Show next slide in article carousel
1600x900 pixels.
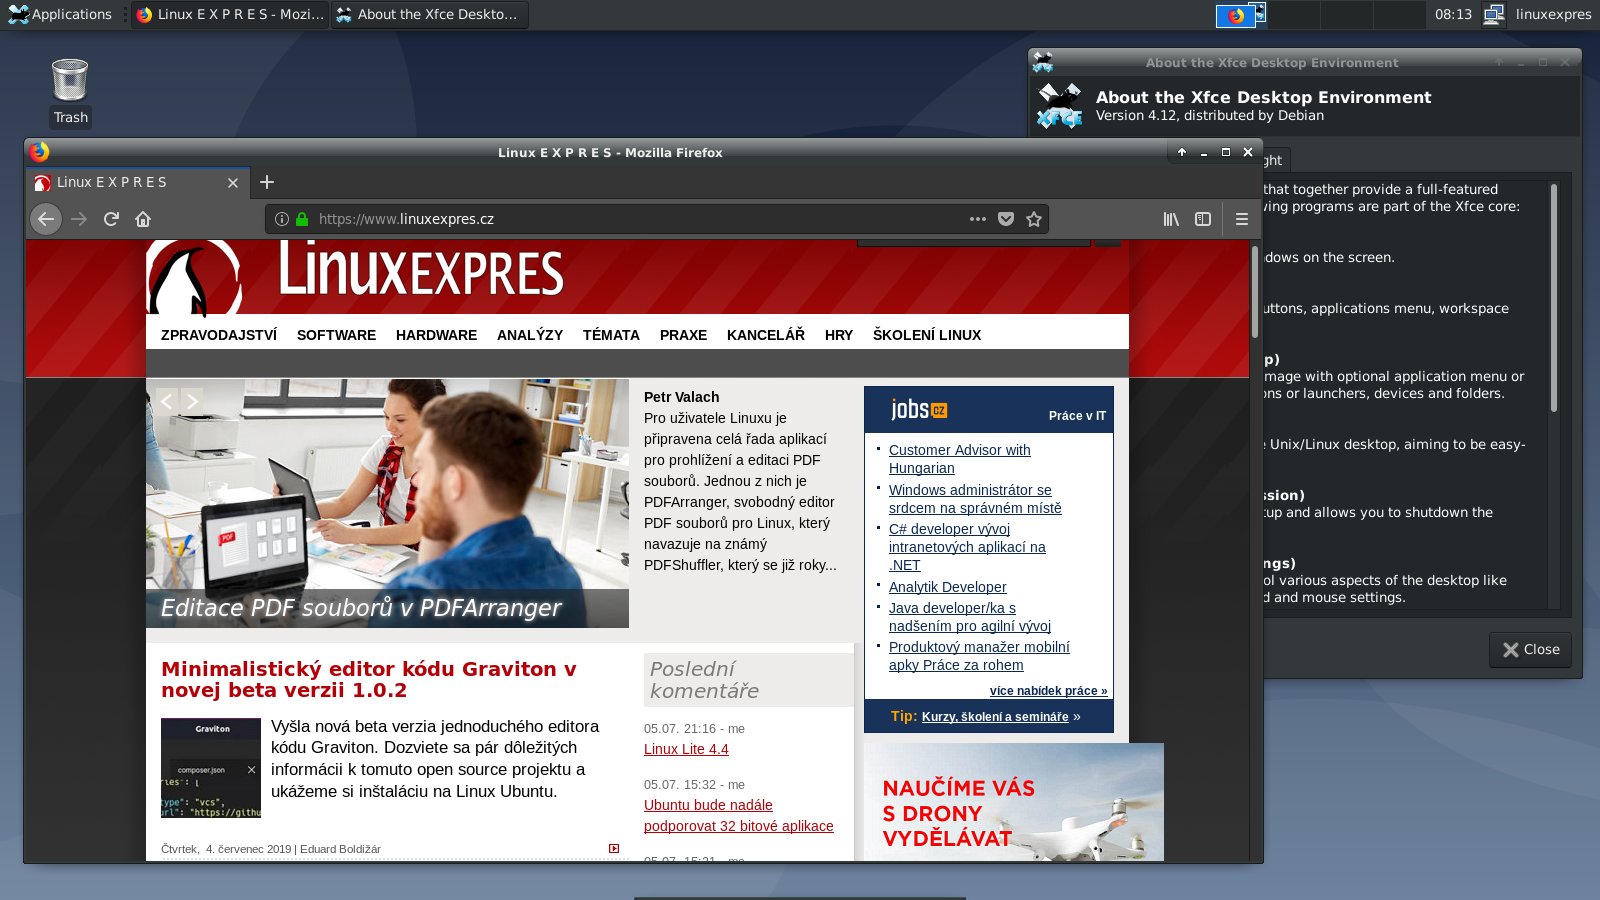pyautogui.click(x=192, y=400)
